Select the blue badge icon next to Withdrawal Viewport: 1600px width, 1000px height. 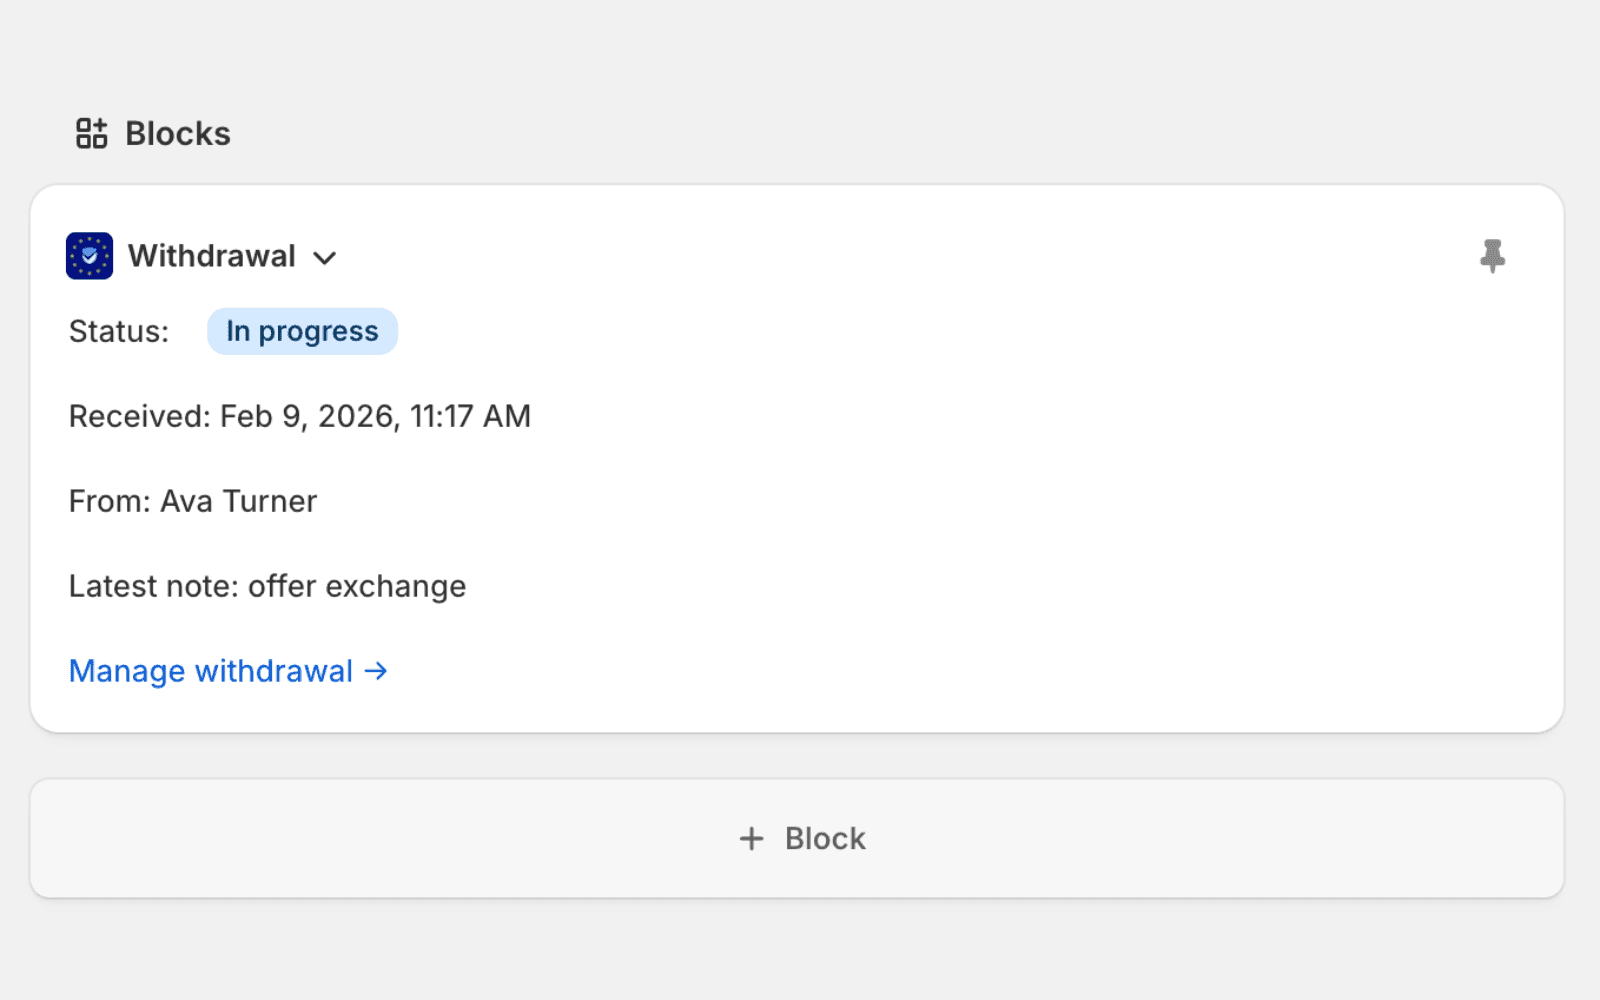coord(89,256)
